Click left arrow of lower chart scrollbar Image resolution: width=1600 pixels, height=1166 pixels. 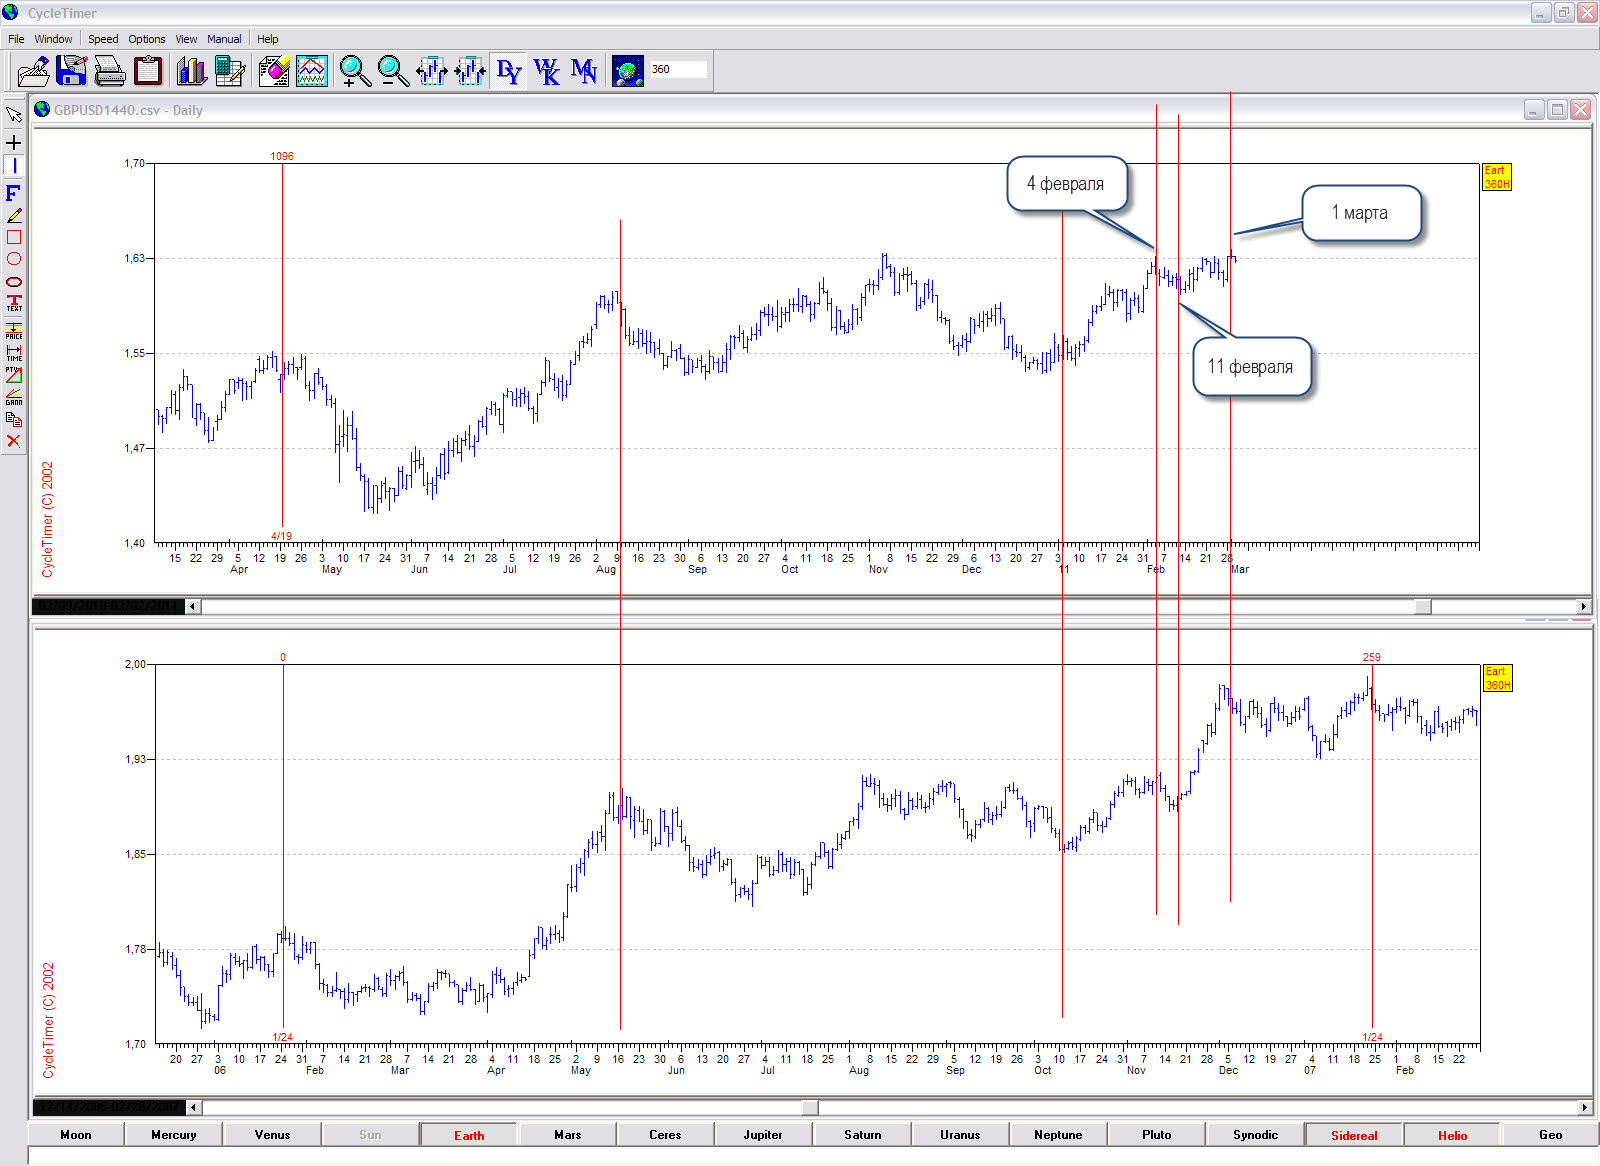coord(194,1107)
